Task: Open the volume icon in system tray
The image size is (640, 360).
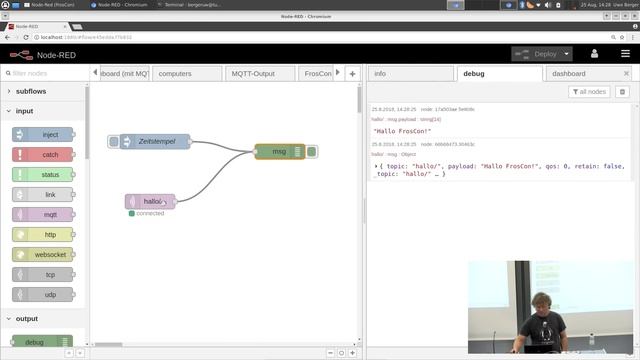Action: point(548,5)
